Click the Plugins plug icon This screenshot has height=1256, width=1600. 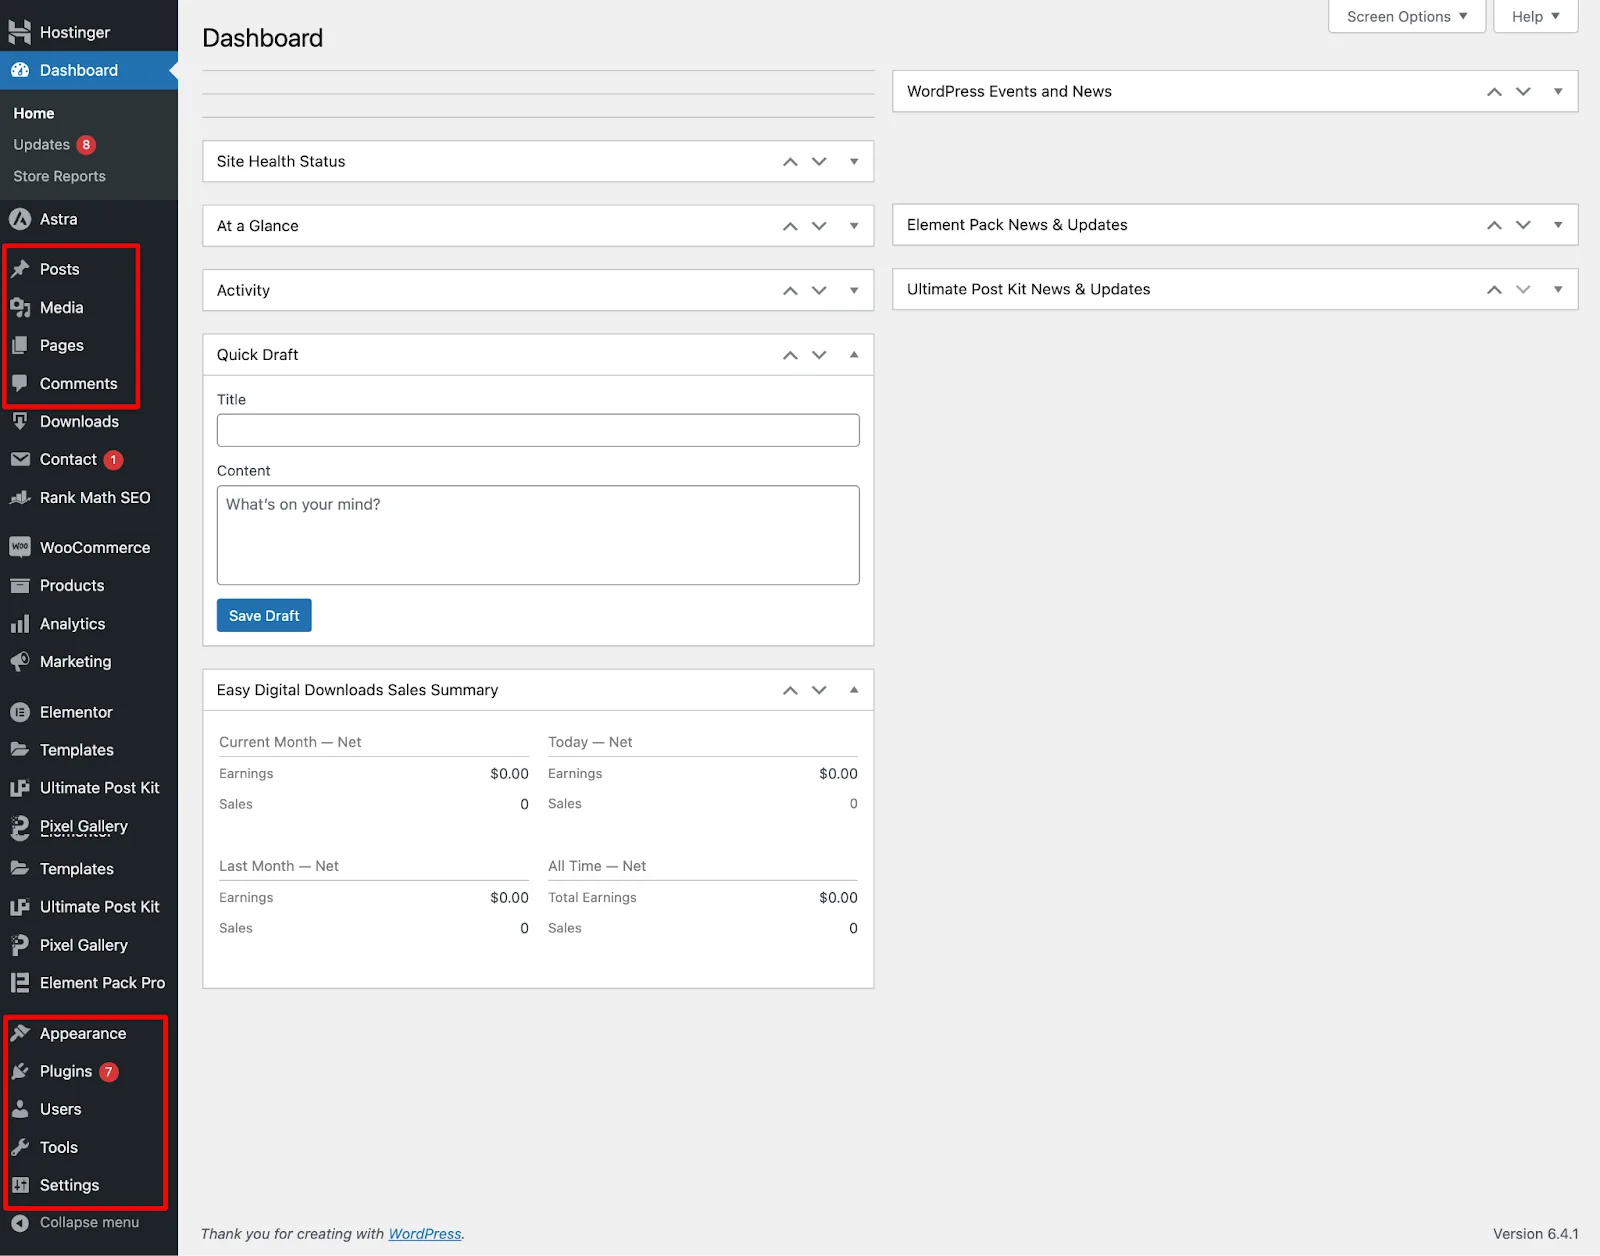(20, 1071)
